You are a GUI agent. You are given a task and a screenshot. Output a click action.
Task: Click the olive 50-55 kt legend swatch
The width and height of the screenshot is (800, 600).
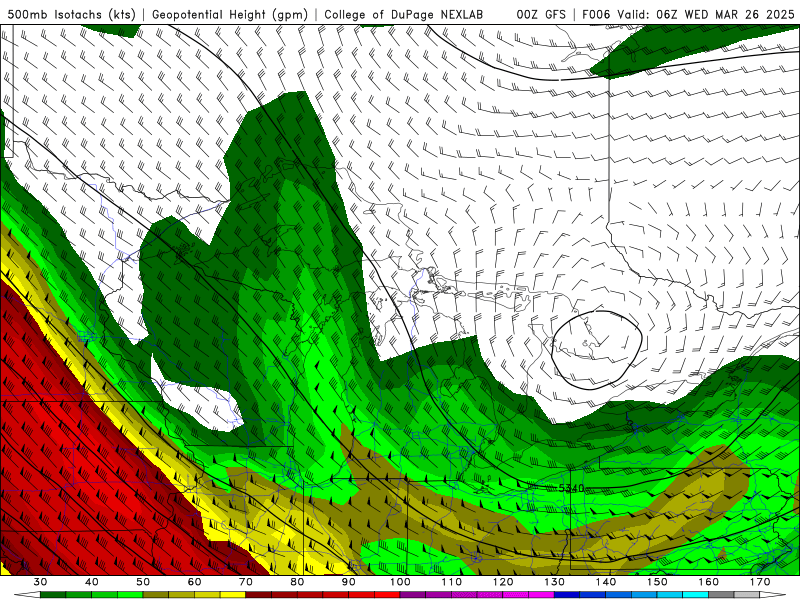tap(156, 595)
